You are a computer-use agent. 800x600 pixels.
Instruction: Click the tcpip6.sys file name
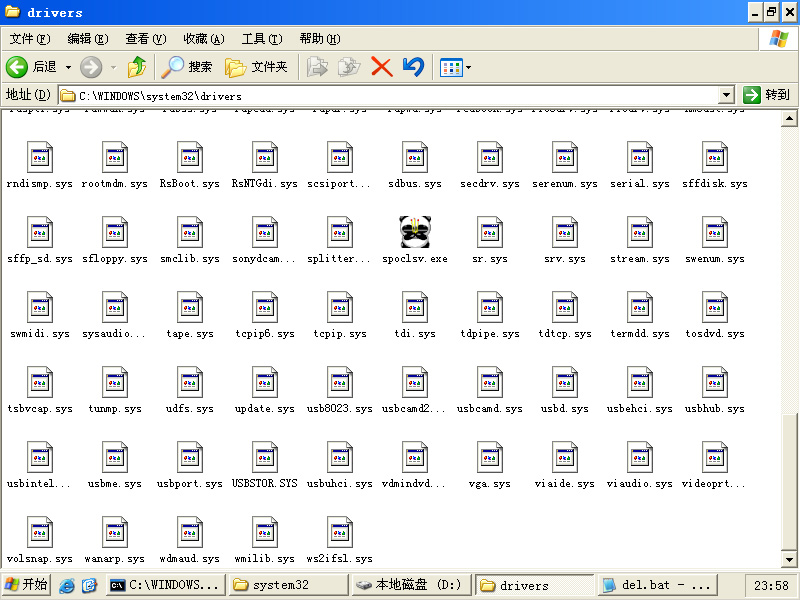(265, 334)
